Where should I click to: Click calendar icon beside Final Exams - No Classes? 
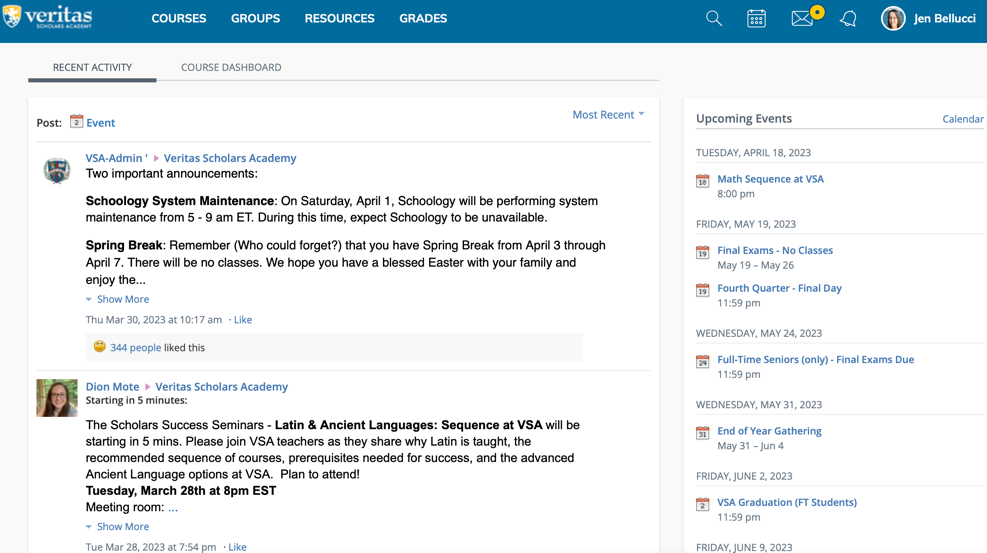point(702,252)
